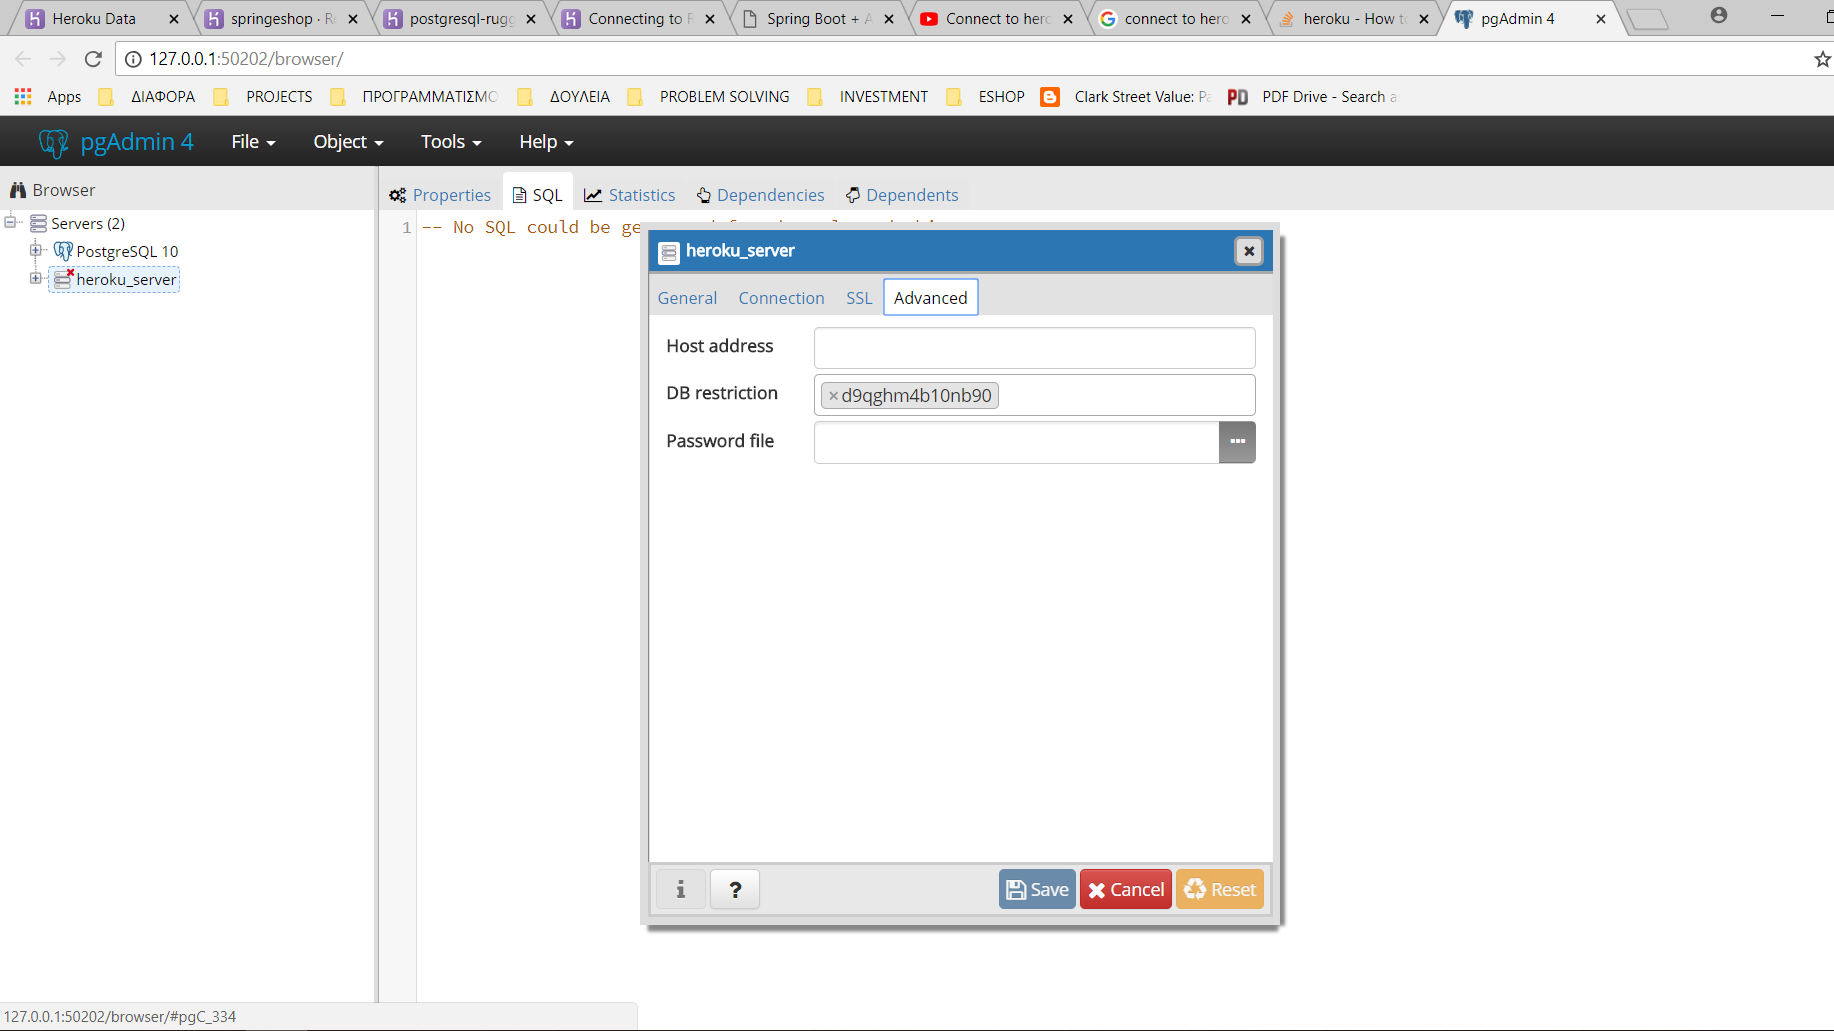Click the disconnected heroku_server icon
The width and height of the screenshot is (1834, 1031).
point(63,279)
